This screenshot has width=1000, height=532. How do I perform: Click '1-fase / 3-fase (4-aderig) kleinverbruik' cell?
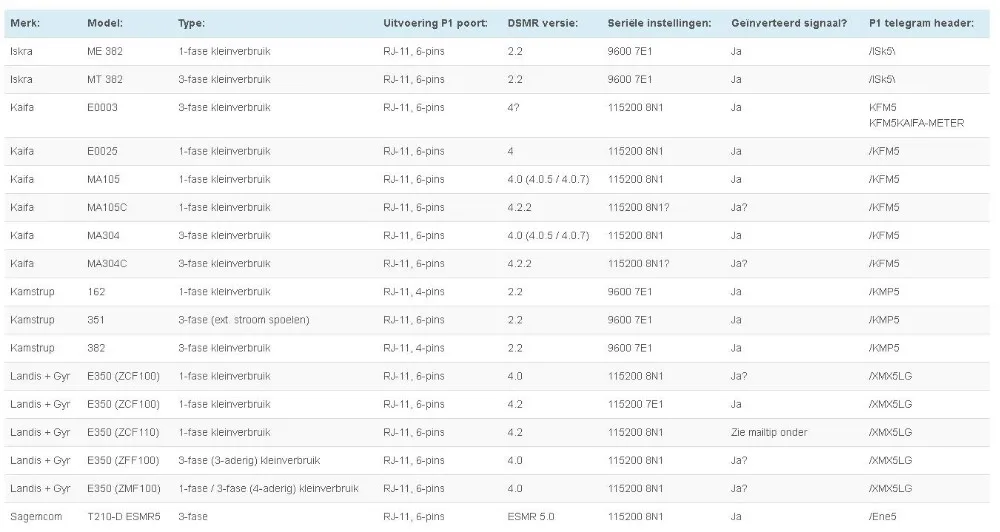pyautogui.click(x=268, y=489)
